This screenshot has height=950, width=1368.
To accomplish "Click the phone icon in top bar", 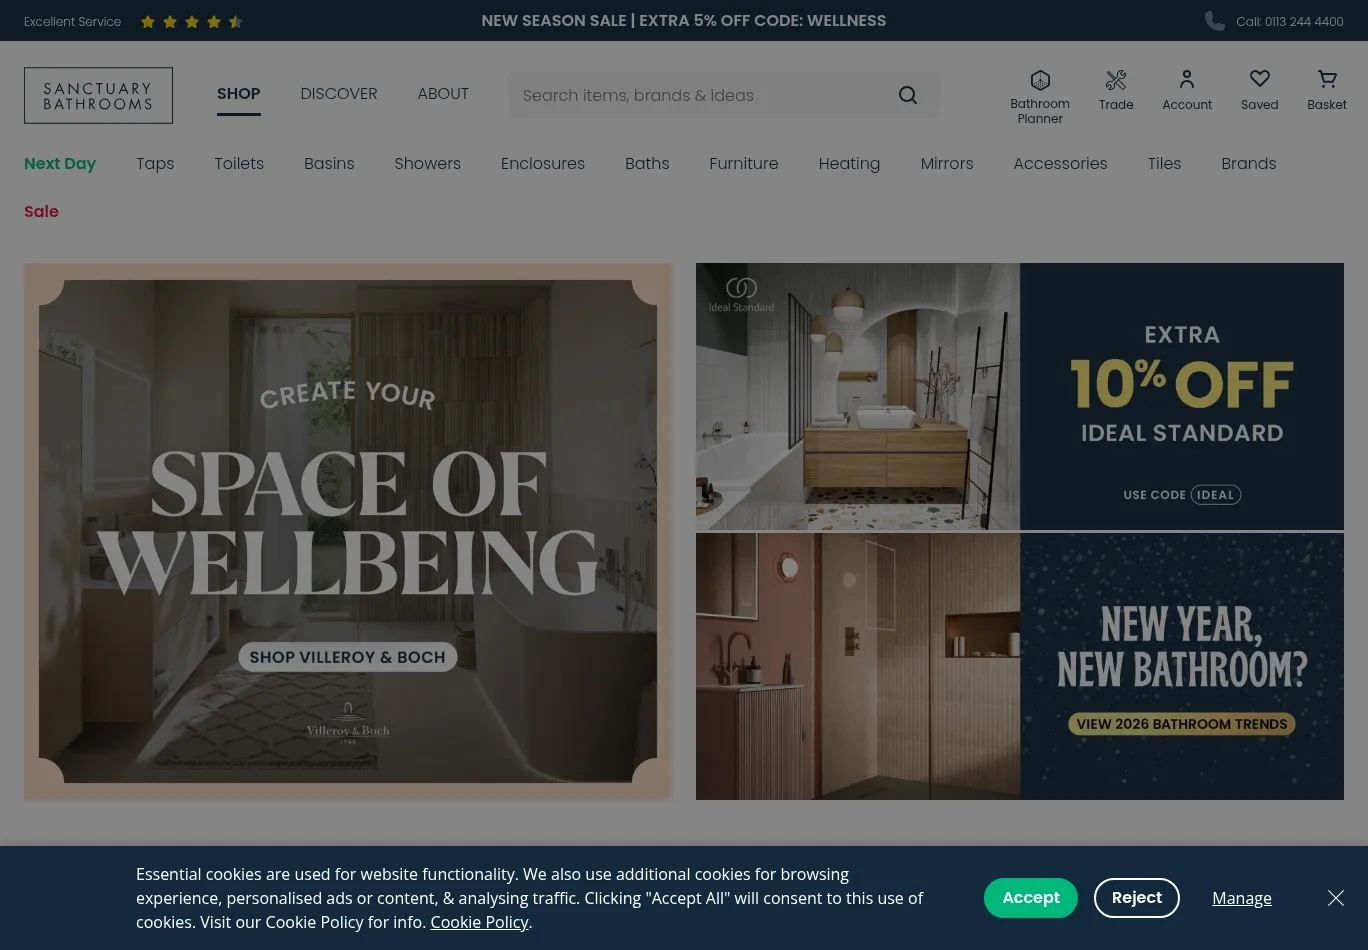I will click(x=1215, y=21).
